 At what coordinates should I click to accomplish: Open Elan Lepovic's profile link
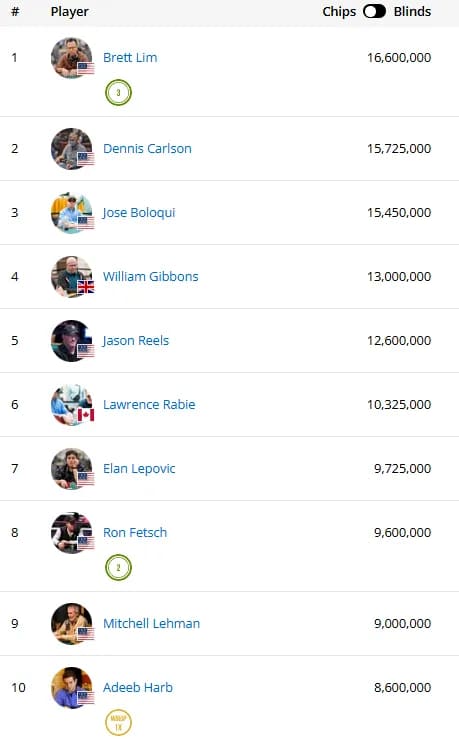[x=139, y=468]
